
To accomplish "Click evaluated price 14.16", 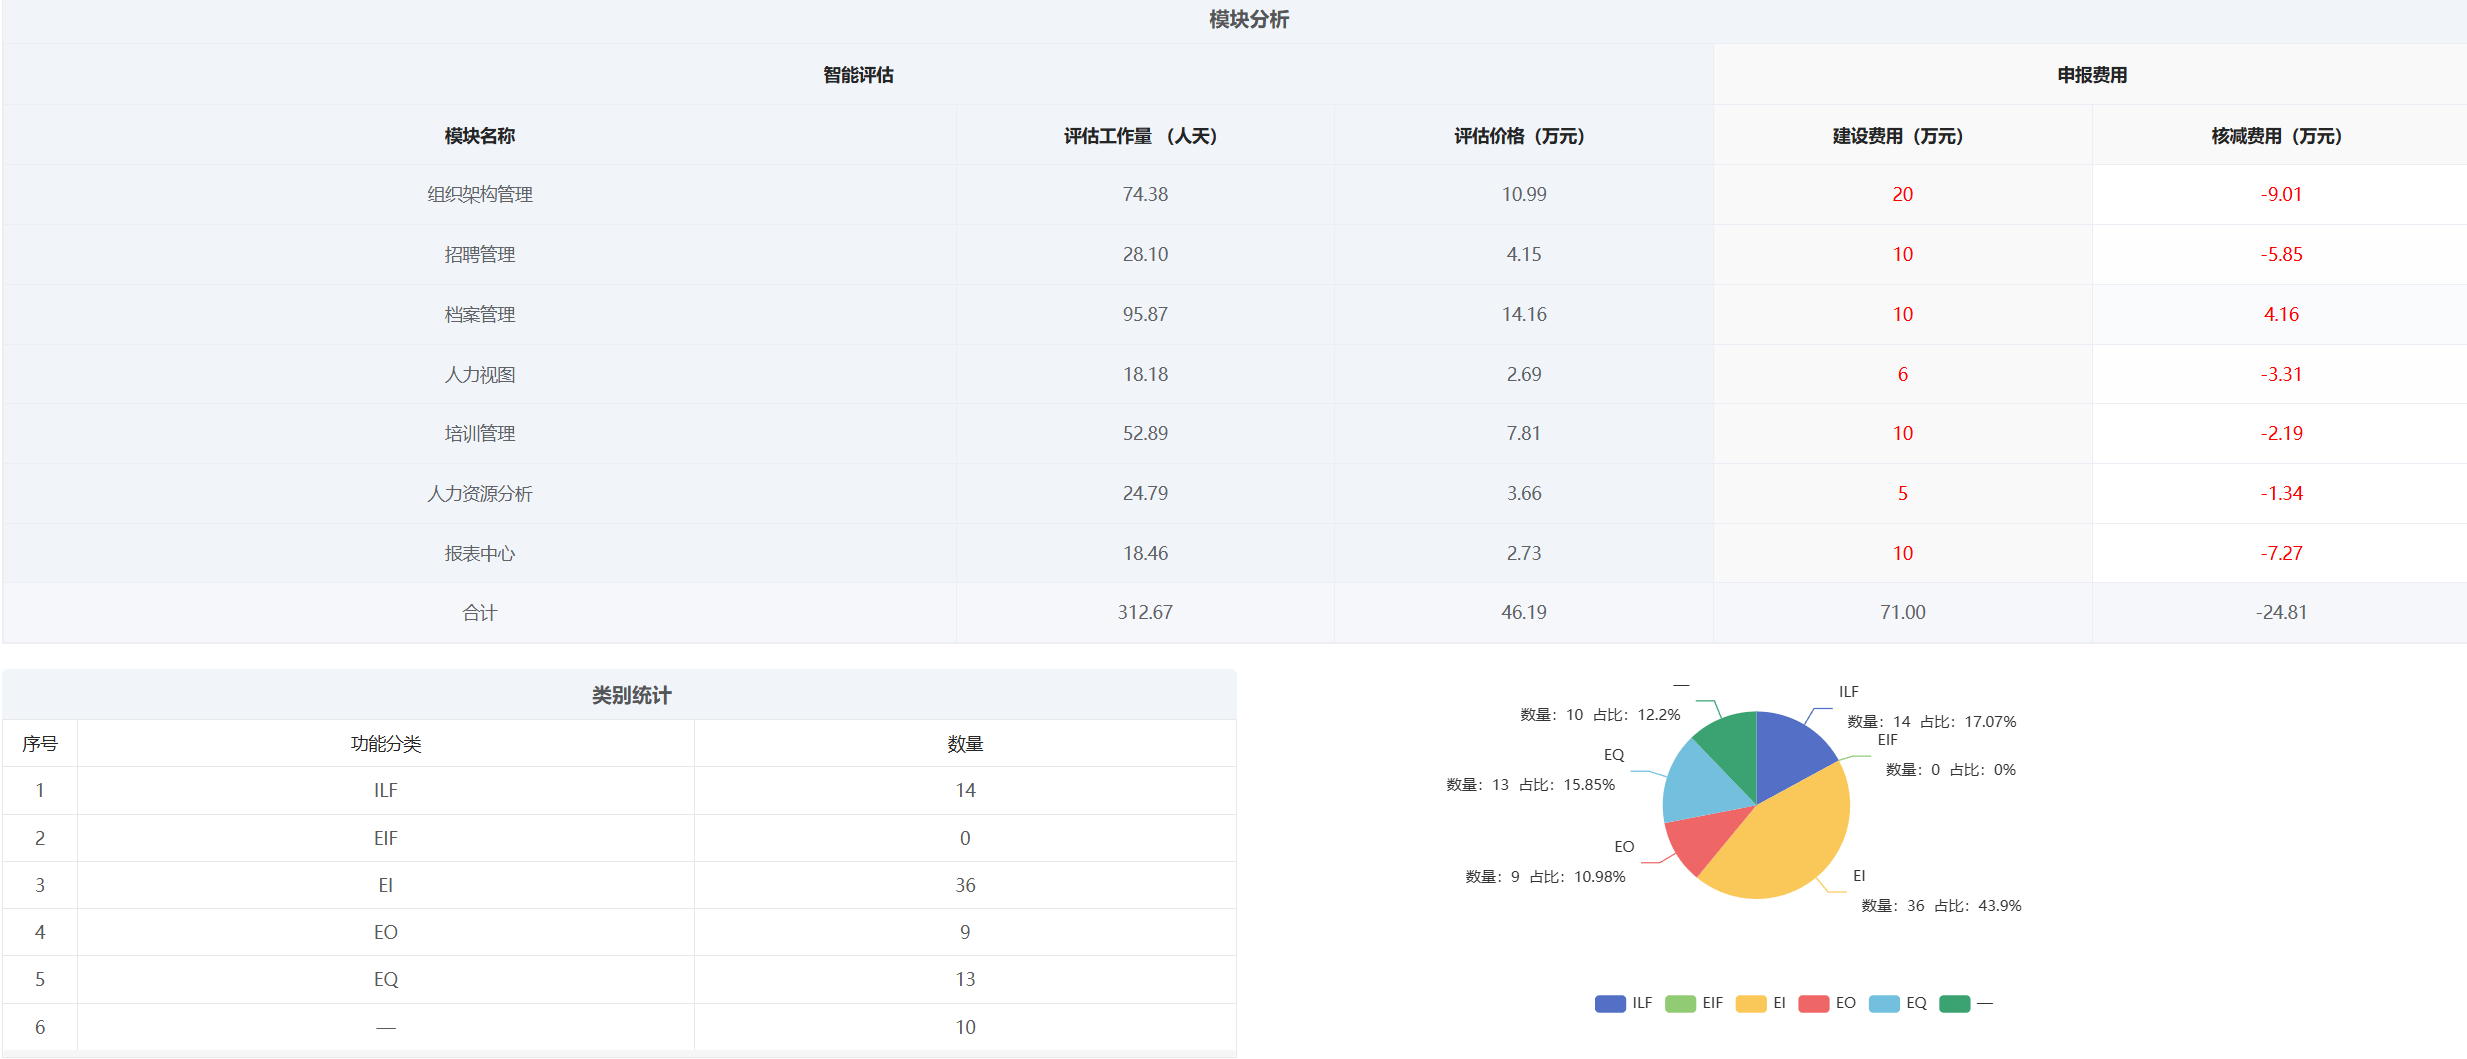I will pos(1524,315).
